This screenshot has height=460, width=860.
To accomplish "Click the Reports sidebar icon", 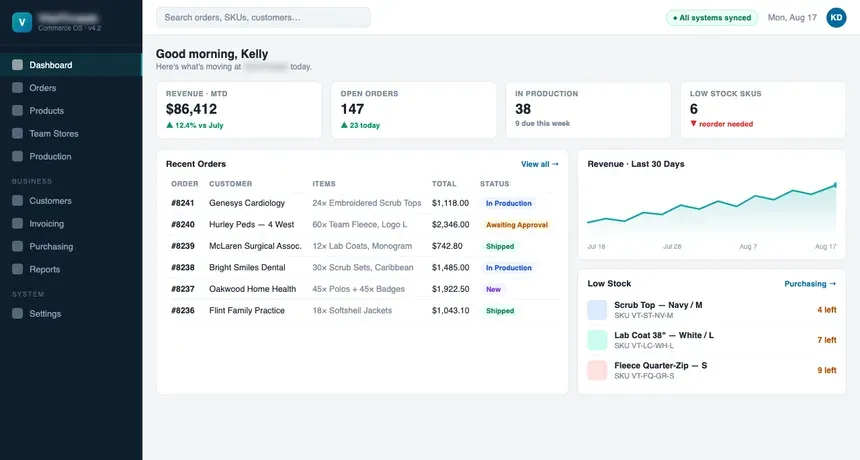I will click(x=18, y=269).
